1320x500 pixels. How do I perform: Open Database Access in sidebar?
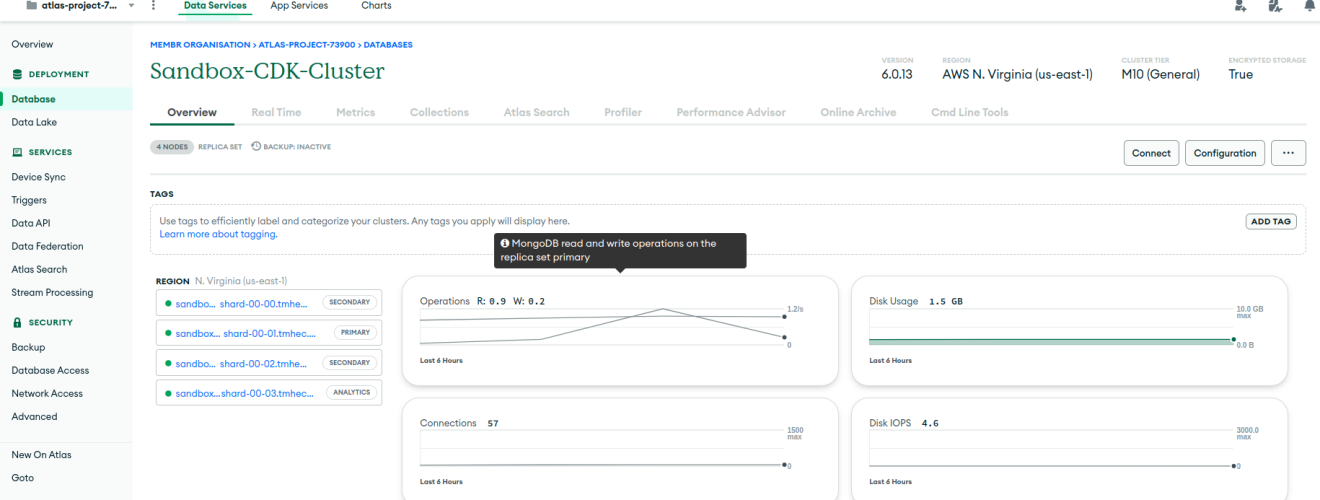tap(50, 370)
